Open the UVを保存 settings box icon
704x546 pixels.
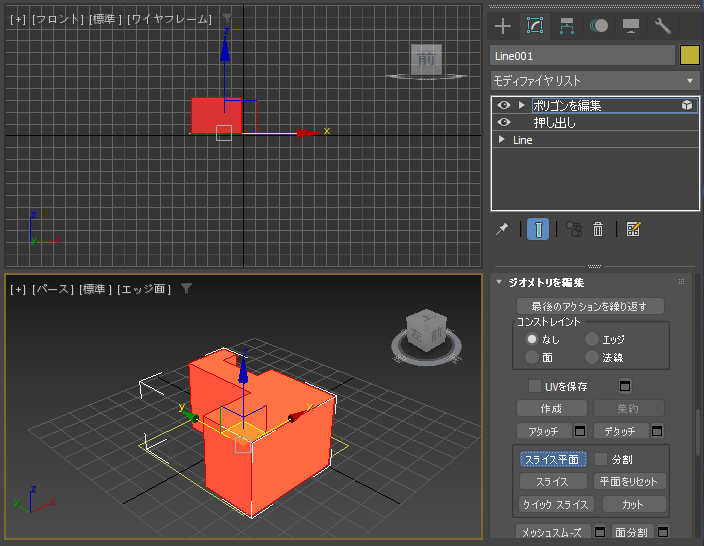pos(625,386)
